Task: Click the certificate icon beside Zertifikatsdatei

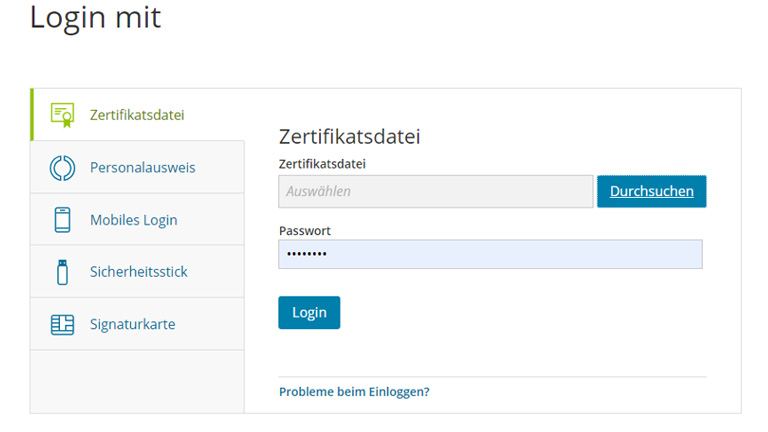Action: [x=62, y=115]
